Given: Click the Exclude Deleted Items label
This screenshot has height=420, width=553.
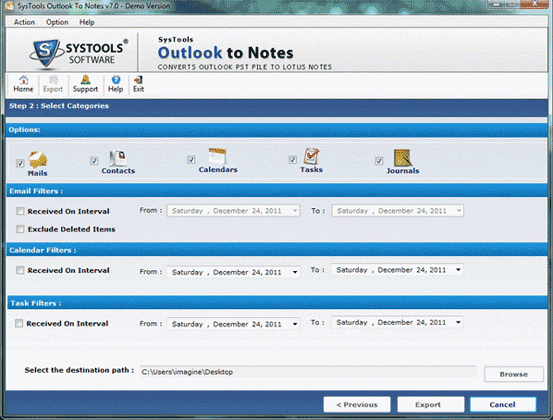Looking at the screenshot, I should pos(72,229).
